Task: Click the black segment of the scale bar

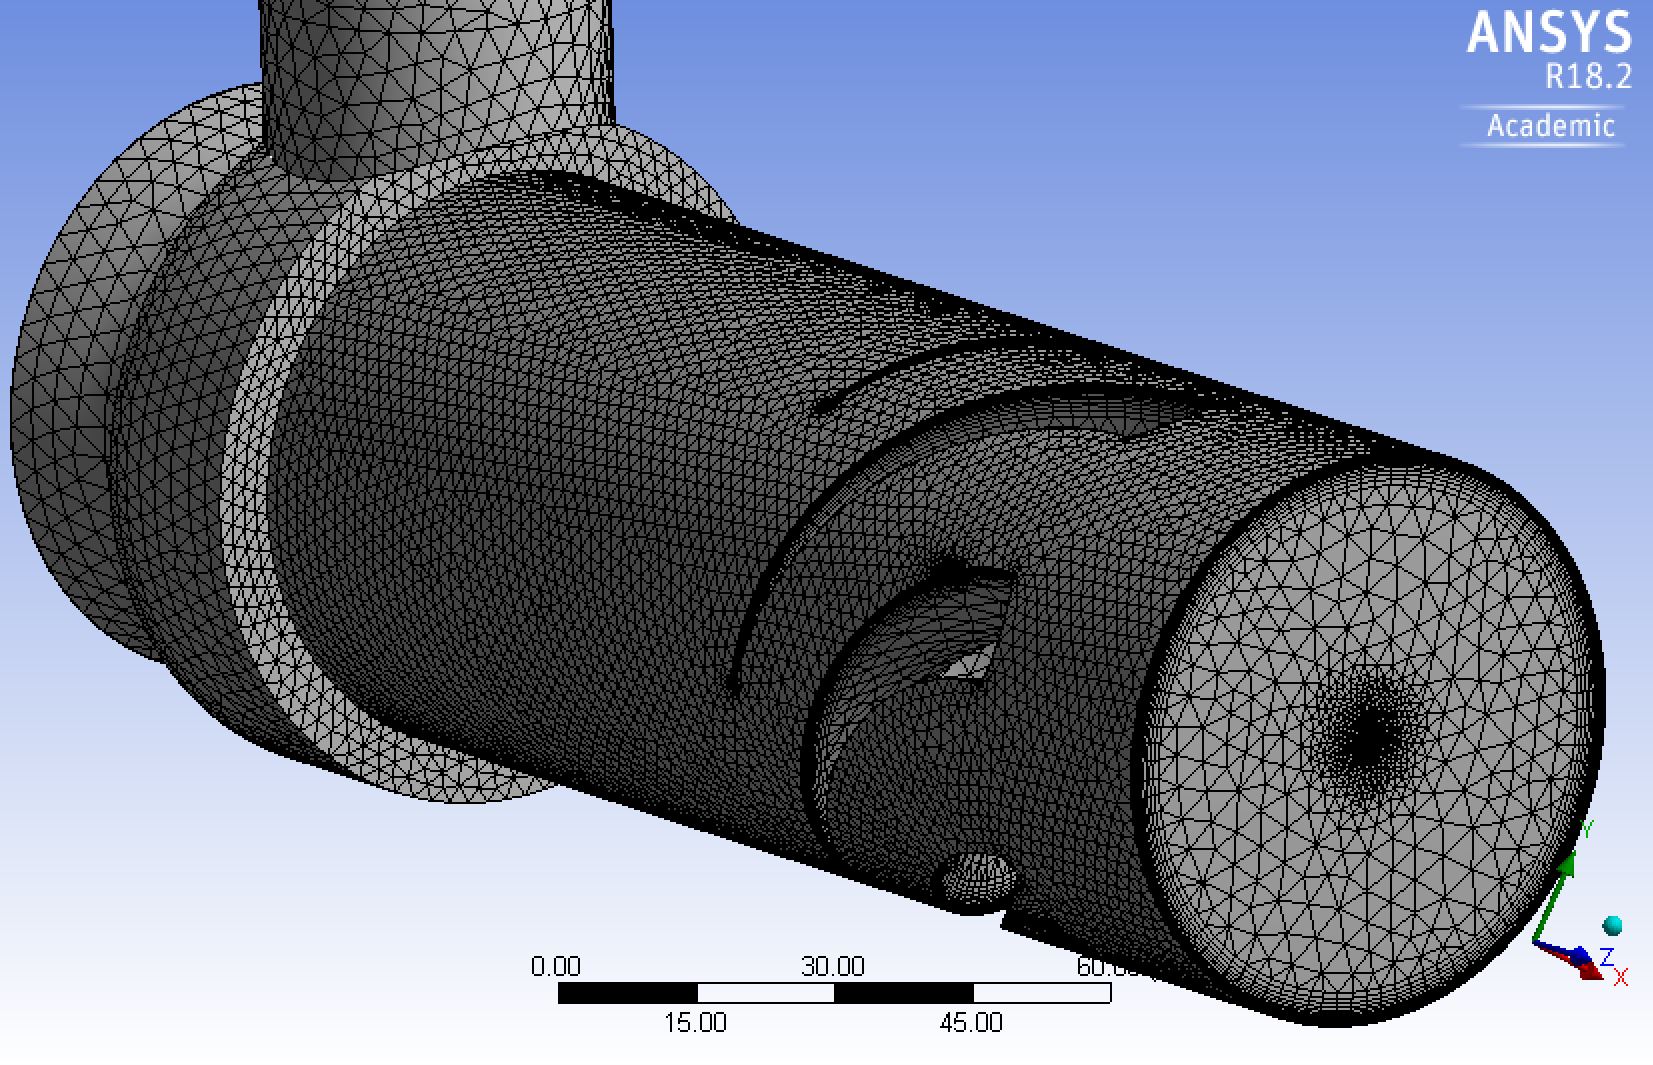Action: pos(630,995)
